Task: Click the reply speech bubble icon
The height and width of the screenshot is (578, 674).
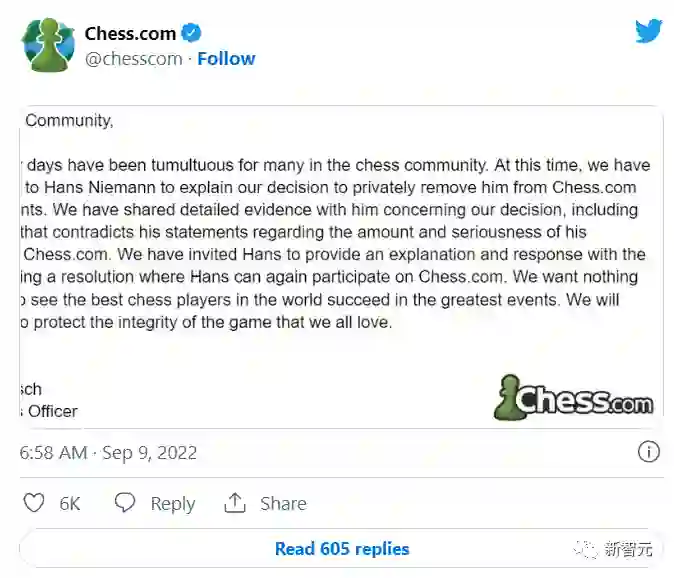Action: point(125,503)
